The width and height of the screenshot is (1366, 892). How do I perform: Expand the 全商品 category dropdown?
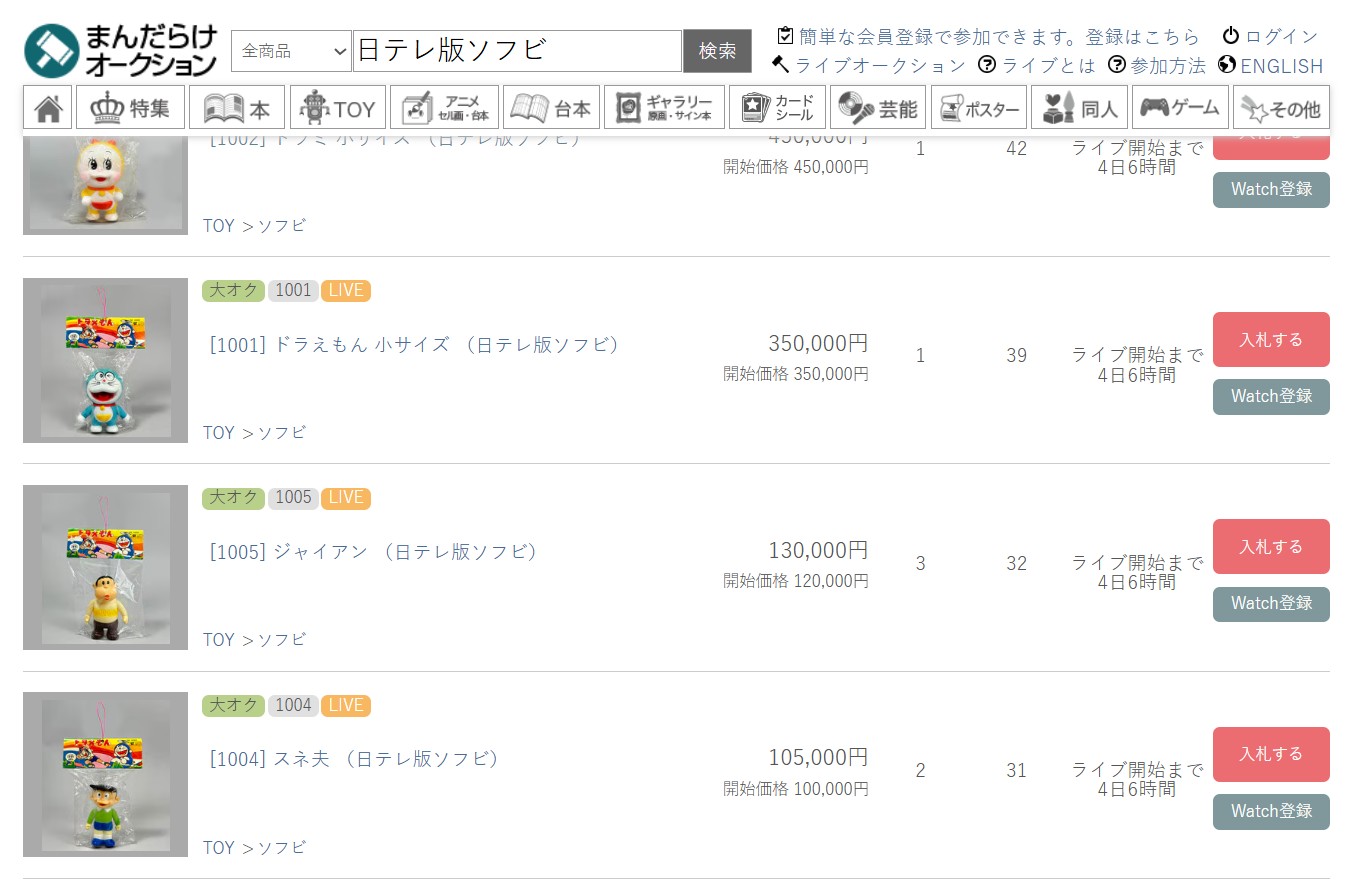click(x=291, y=51)
